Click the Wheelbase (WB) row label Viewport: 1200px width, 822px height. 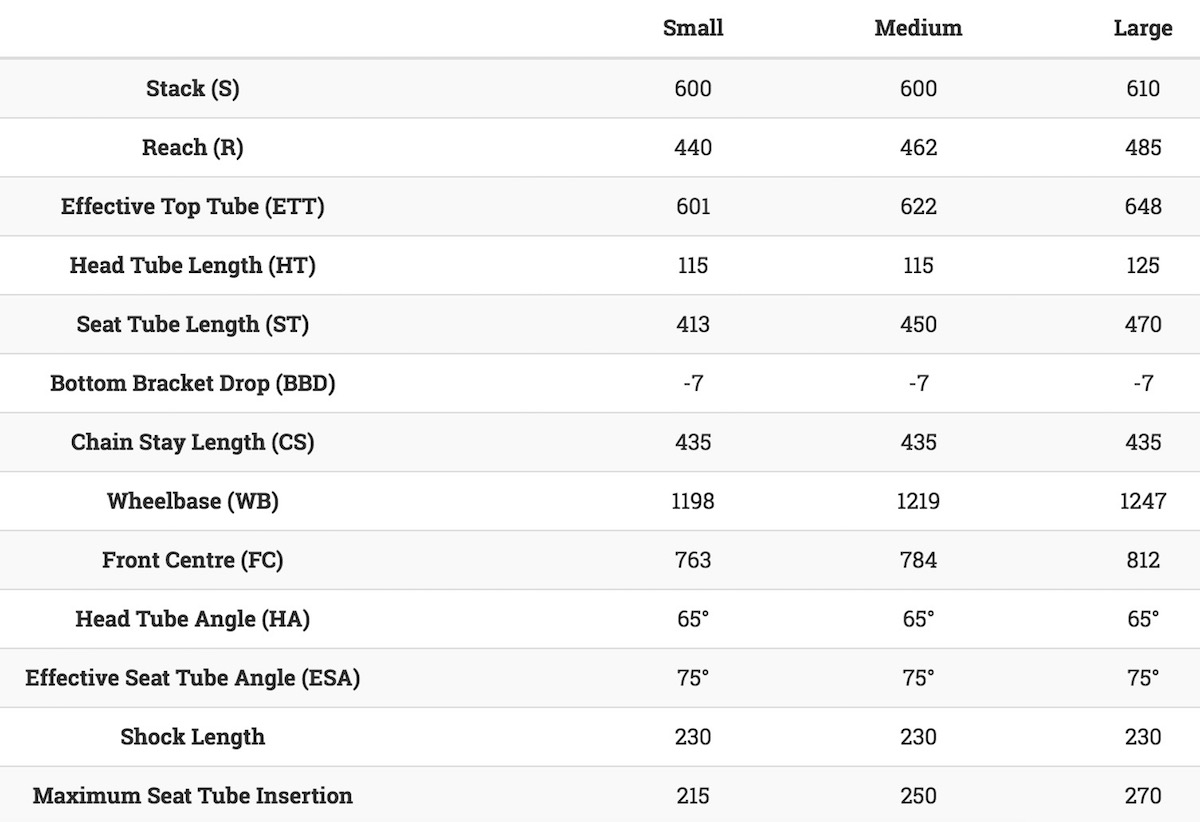pyautogui.click(x=193, y=501)
